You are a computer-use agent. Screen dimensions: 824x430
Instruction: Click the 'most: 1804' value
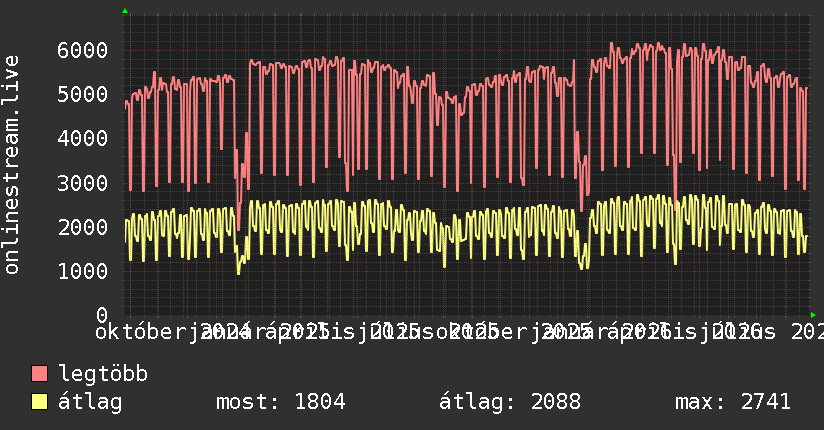(281, 402)
